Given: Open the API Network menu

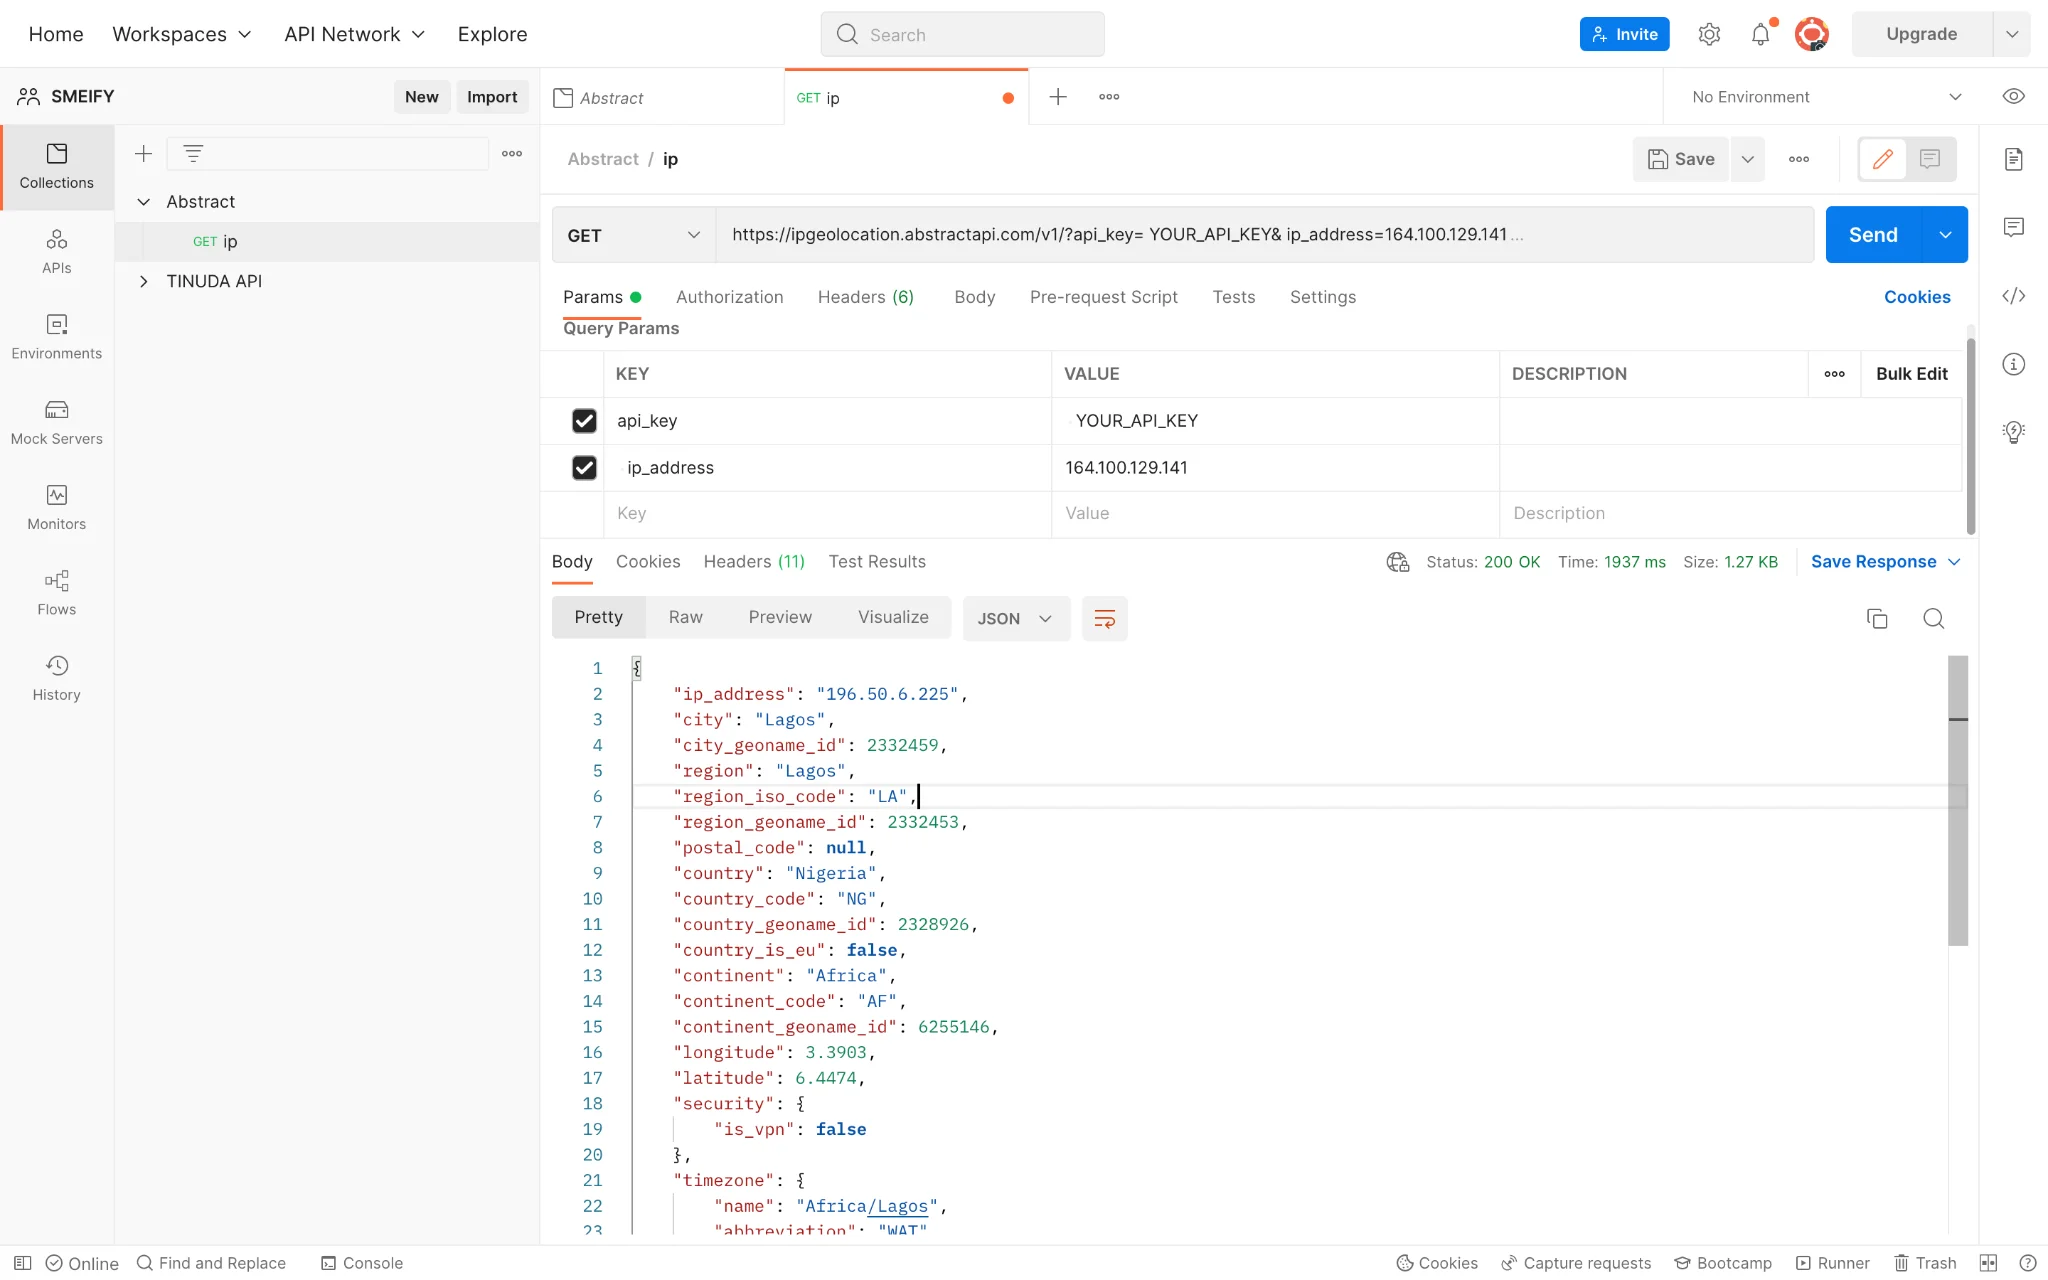Looking at the screenshot, I should pyautogui.click(x=354, y=33).
